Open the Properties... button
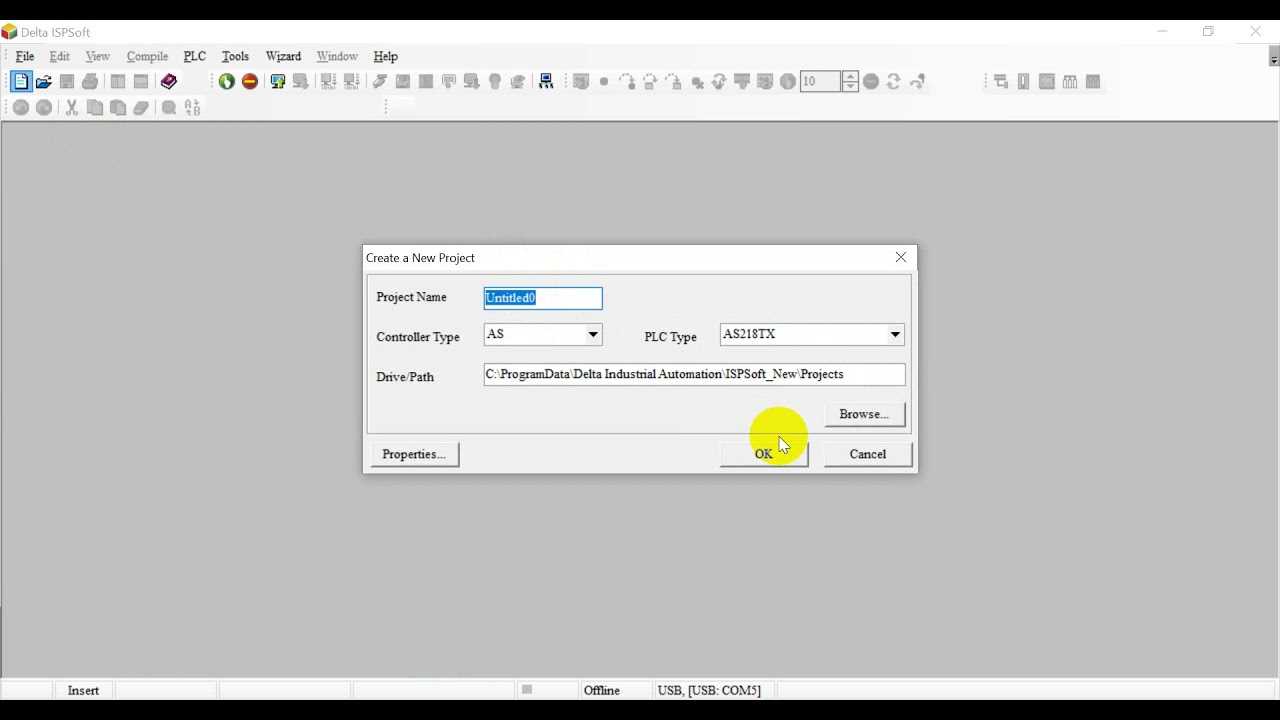The width and height of the screenshot is (1280, 720). (414, 454)
